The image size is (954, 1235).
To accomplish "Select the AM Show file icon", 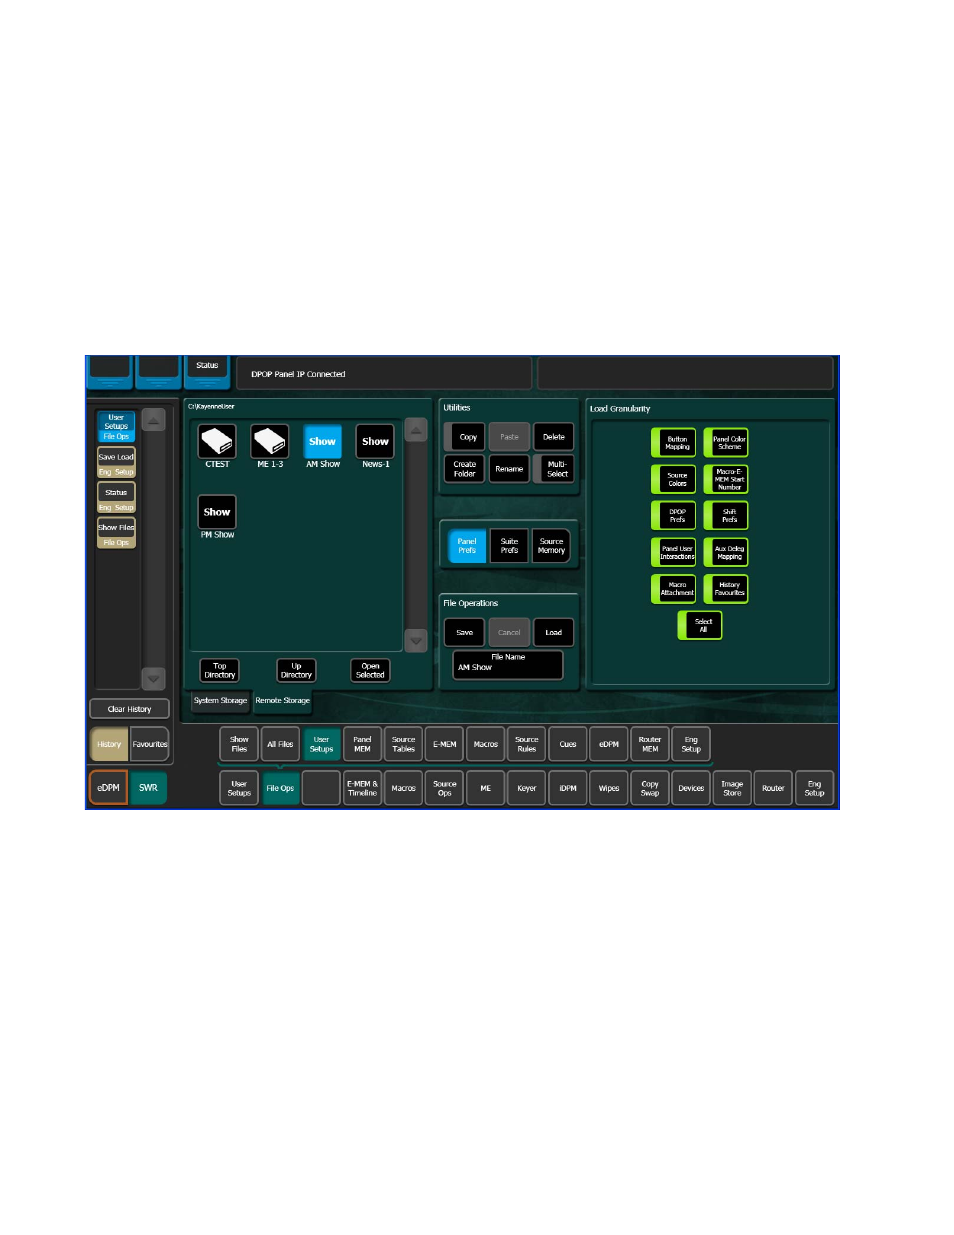I will pos(322,441).
